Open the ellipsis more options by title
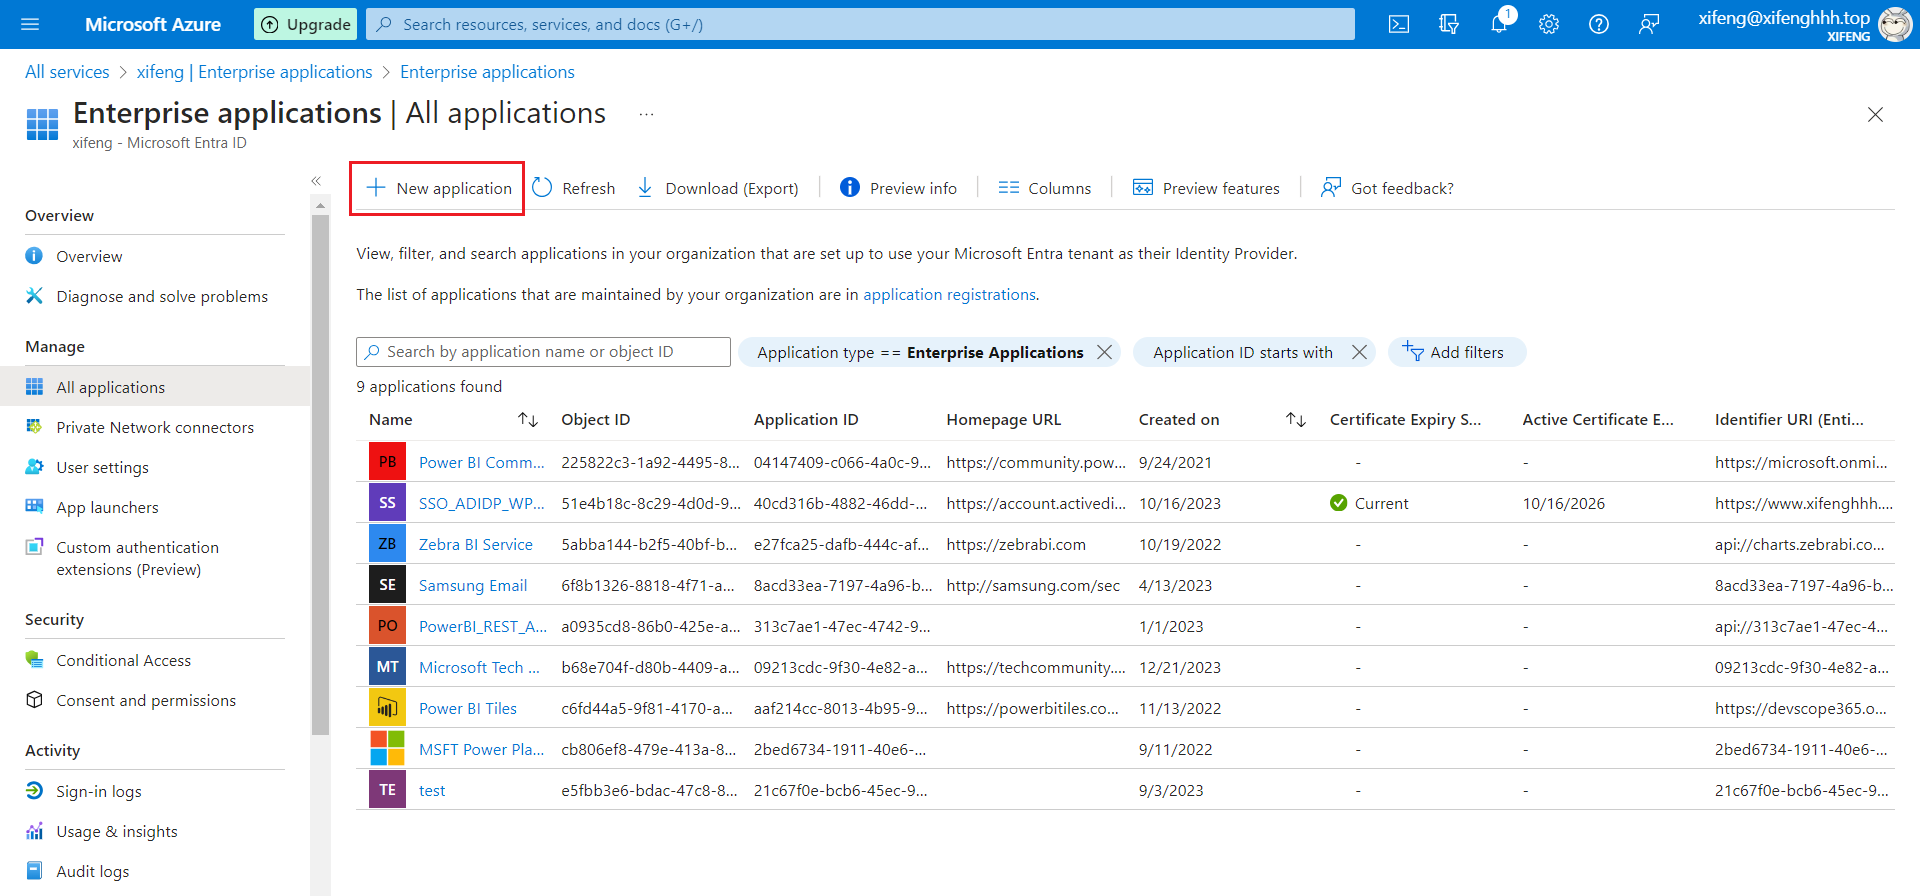The height and width of the screenshot is (896, 1920). (x=647, y=114)
